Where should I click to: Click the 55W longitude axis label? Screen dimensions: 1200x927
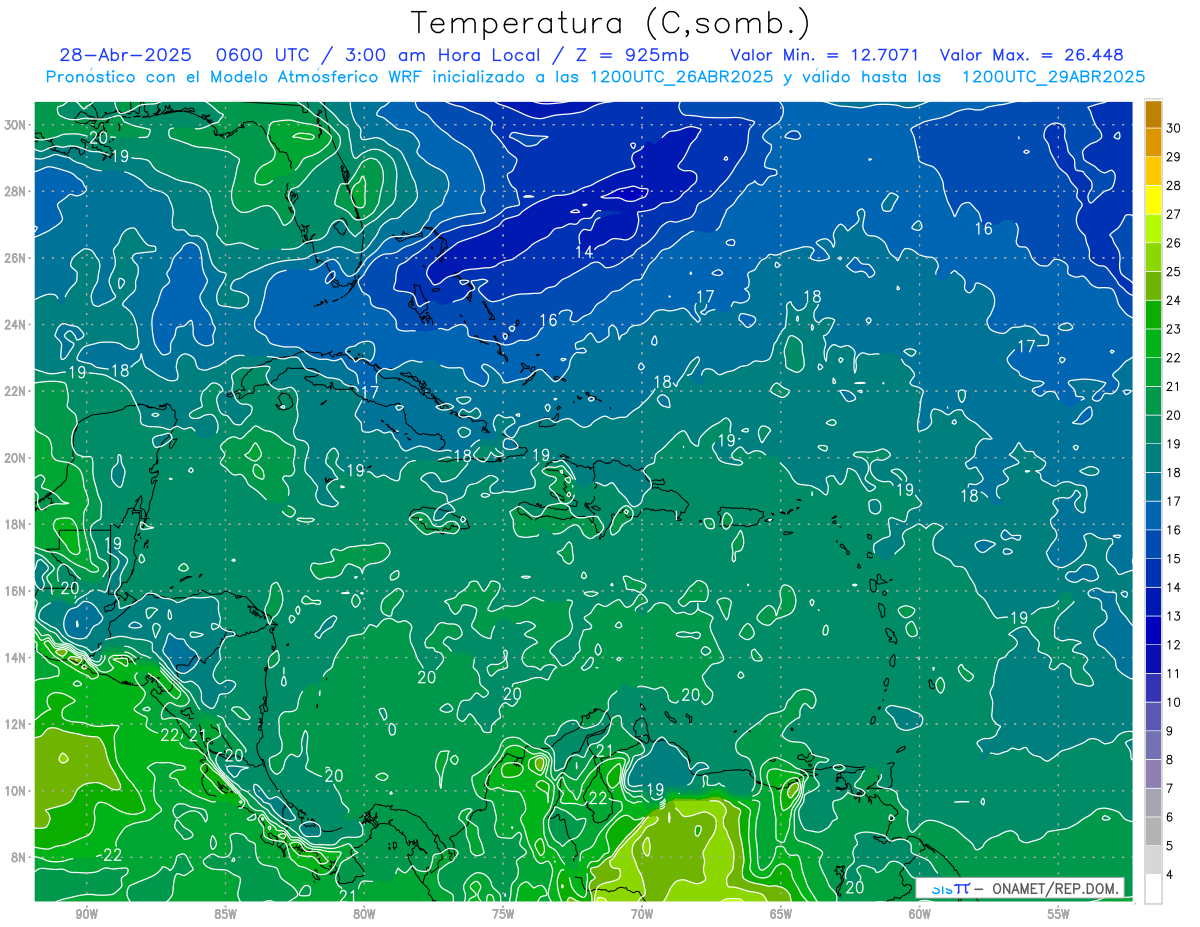click(1059, 914)
